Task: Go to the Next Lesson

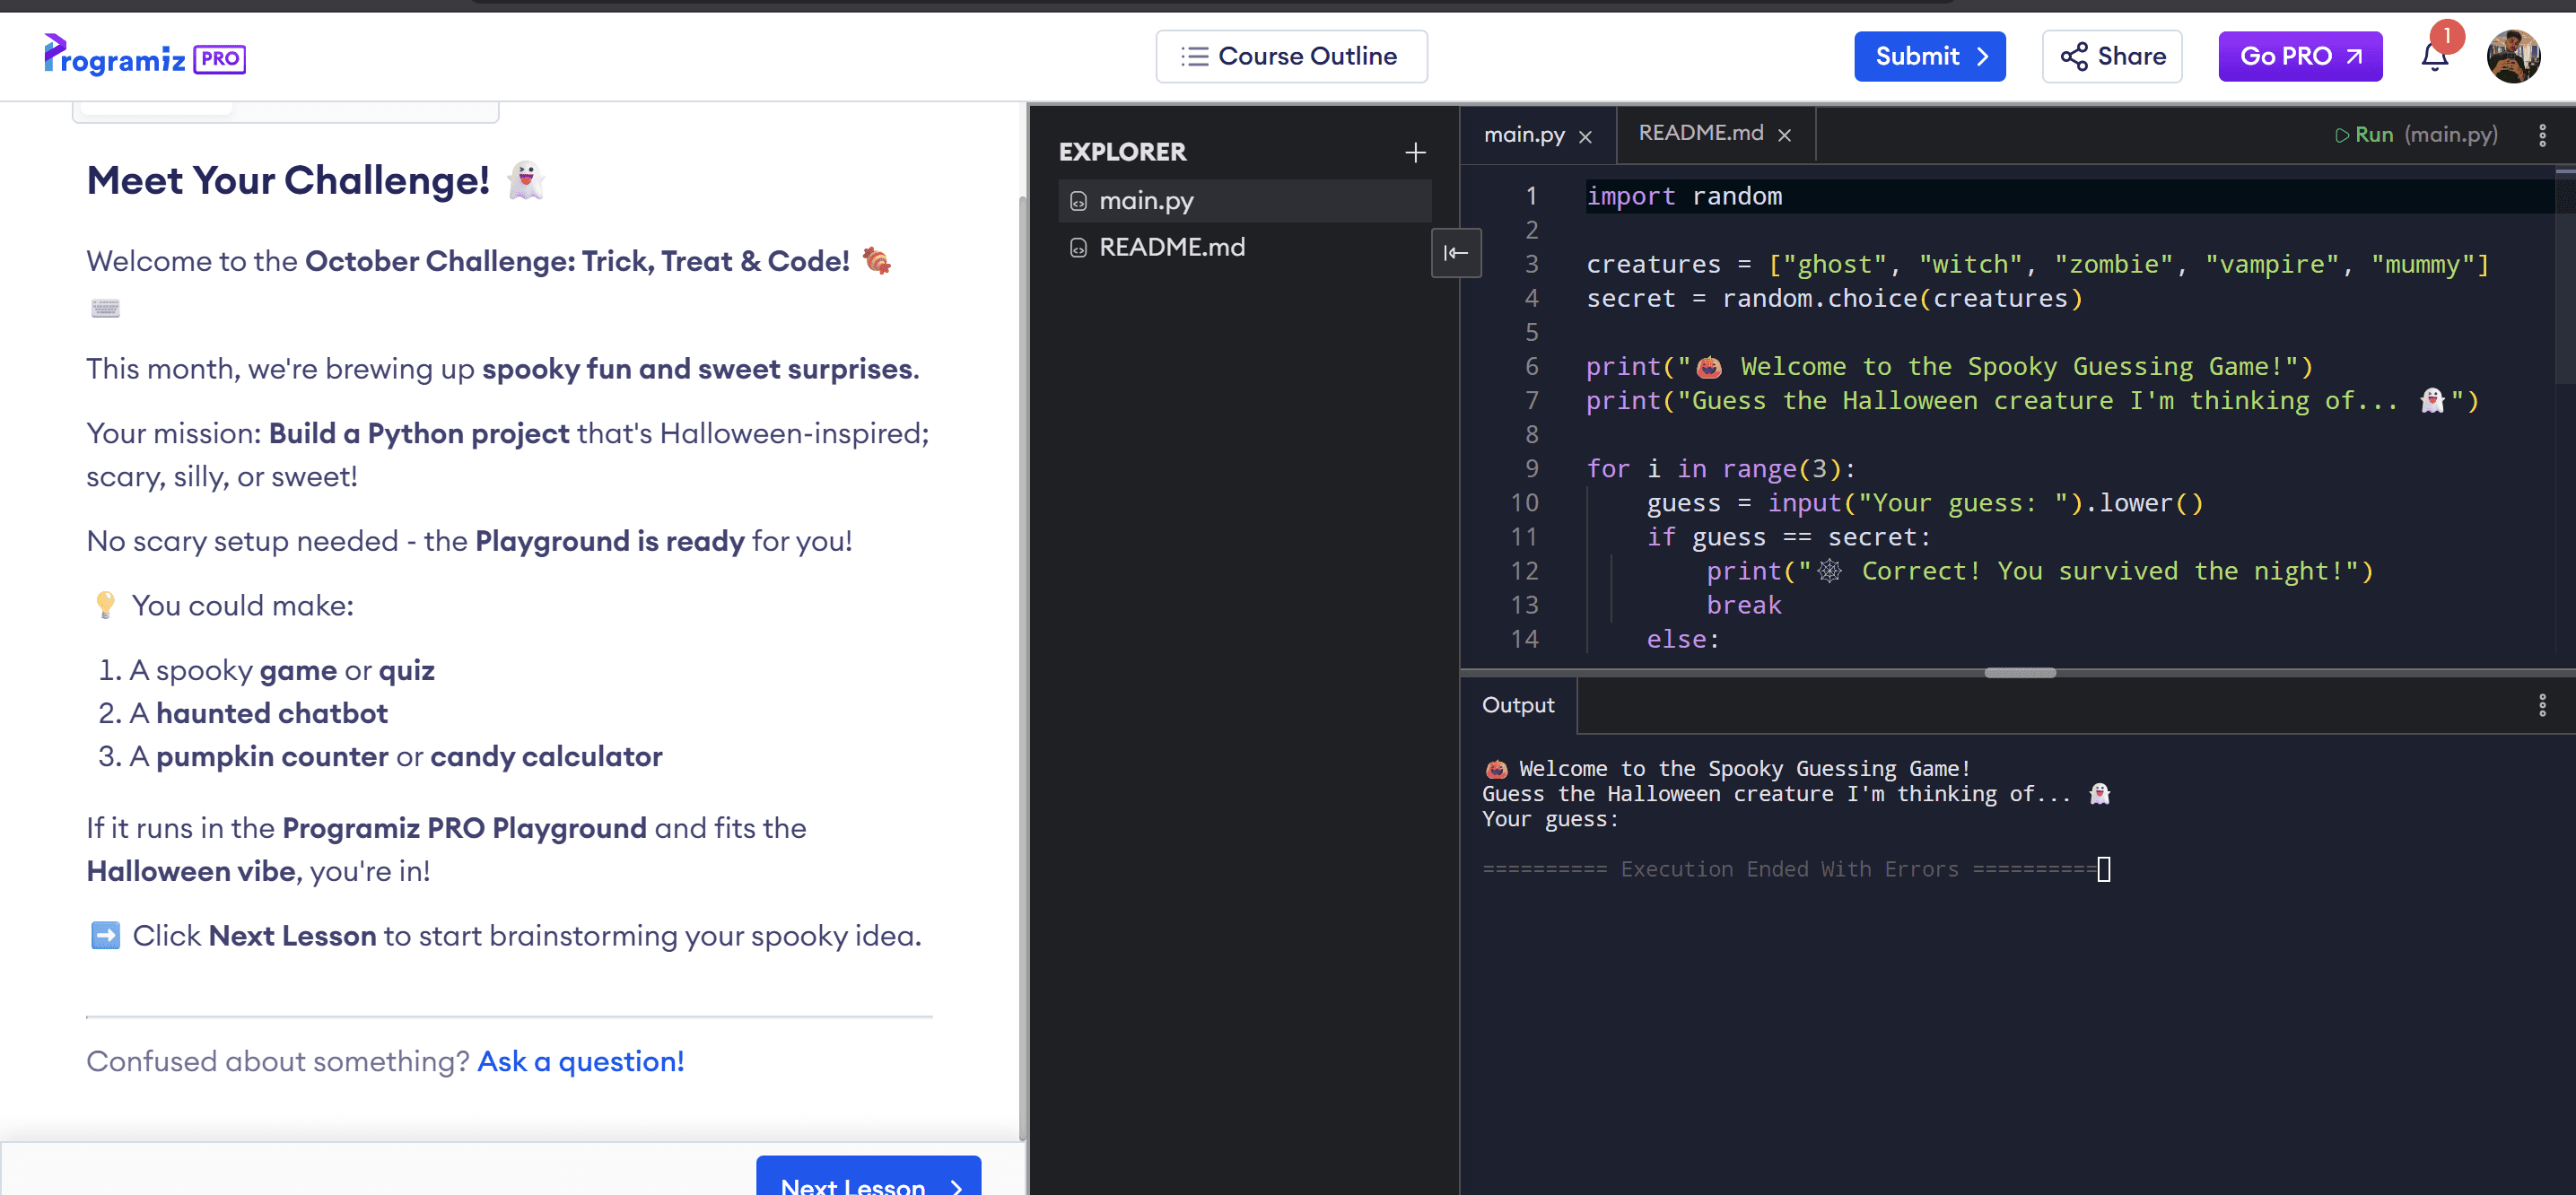Action: [x=867, y=1183]
